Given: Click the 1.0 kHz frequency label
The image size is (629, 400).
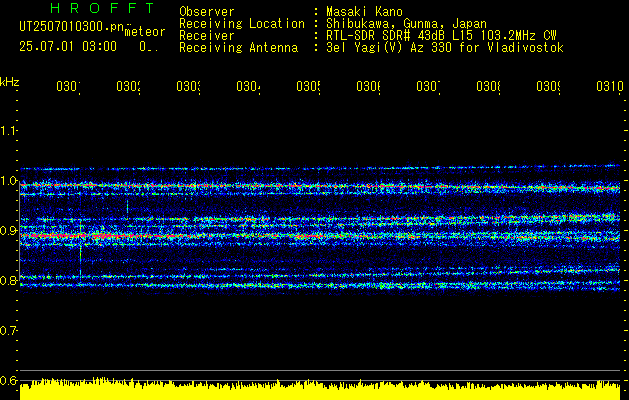Looking at the screenshot, I should tap(8, 181).
